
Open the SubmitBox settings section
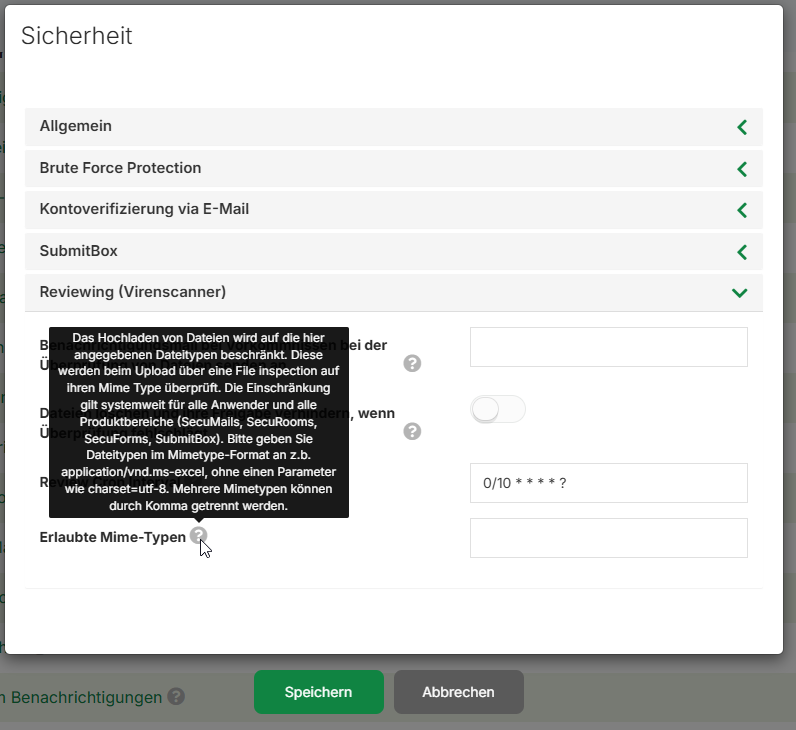click(79, 251)
